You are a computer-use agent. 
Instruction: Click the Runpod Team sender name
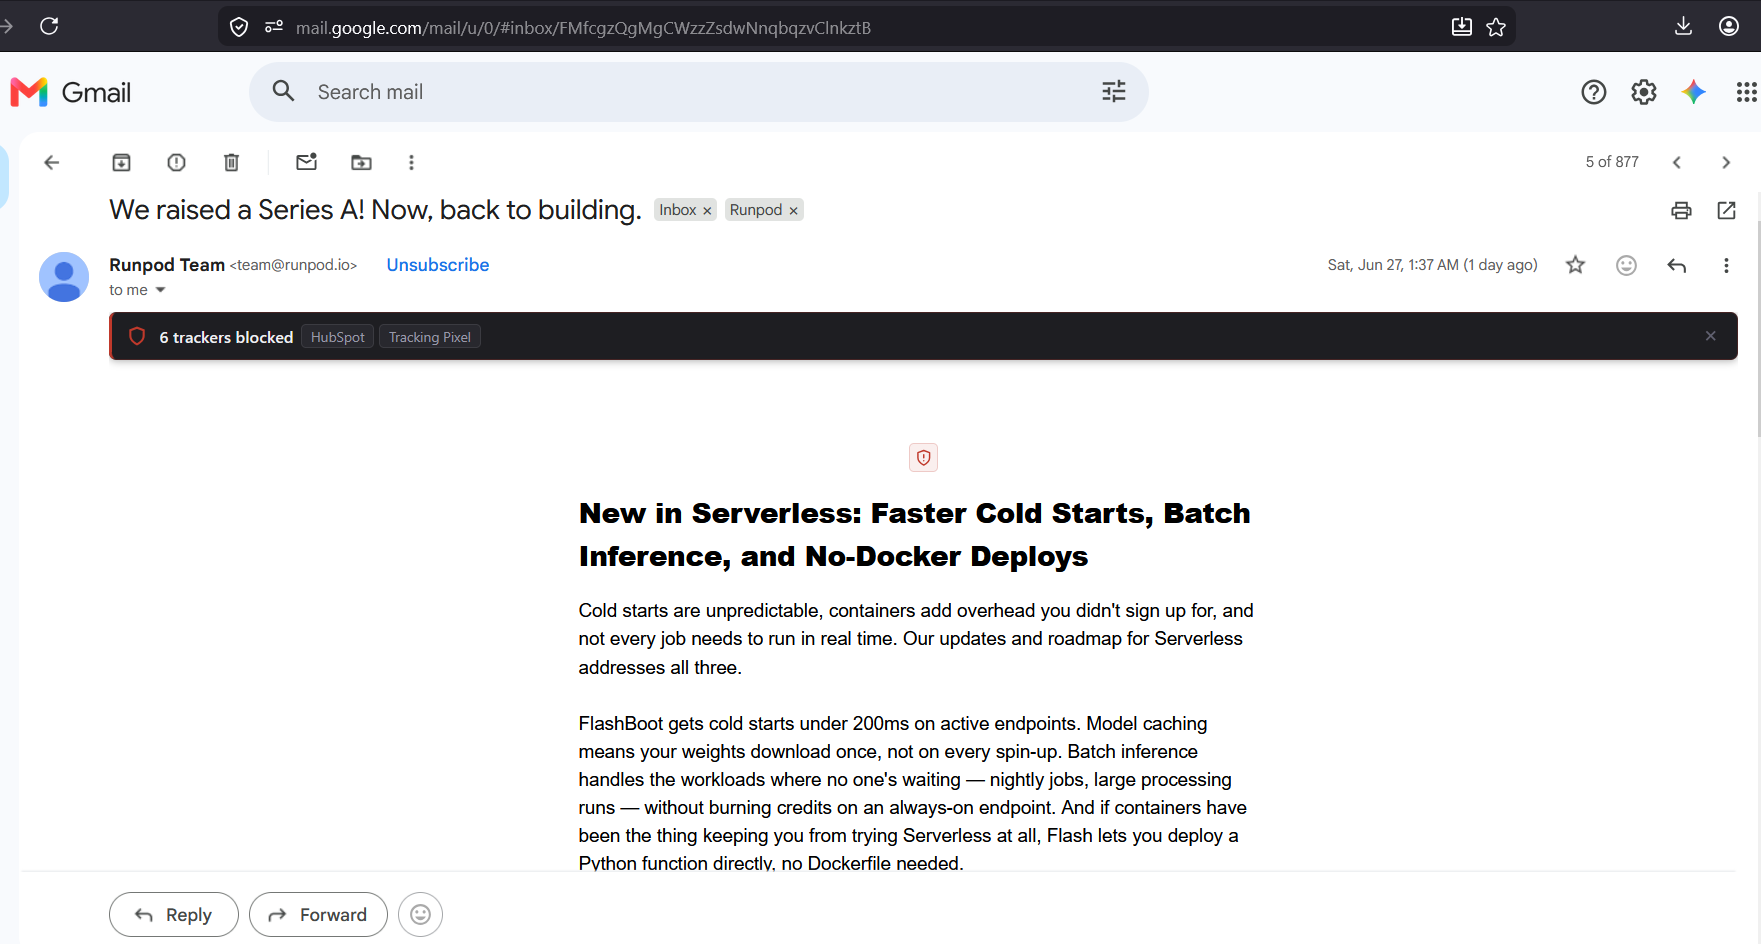pos(167,265)
